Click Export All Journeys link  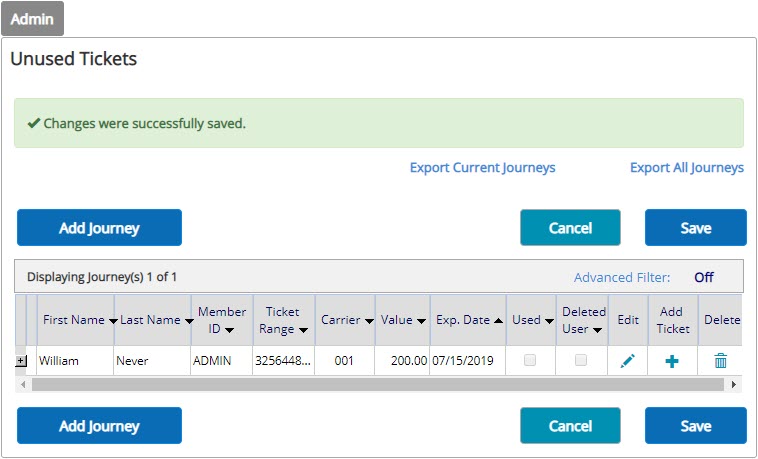[x=686, y=167]
